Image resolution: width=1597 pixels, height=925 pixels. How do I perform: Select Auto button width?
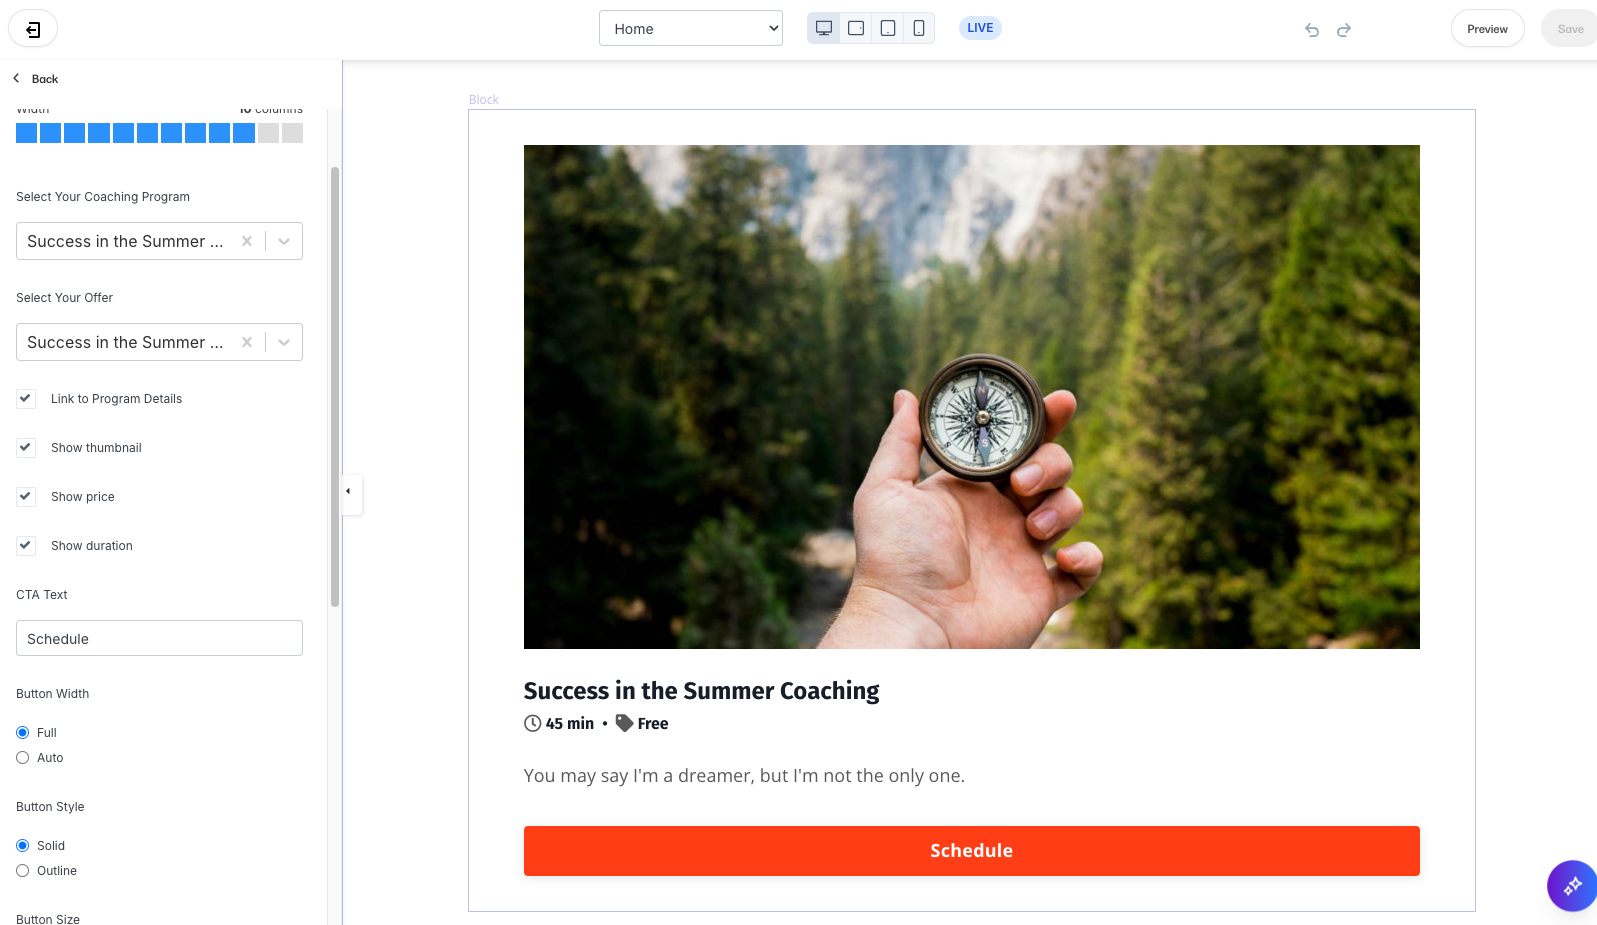pyautogui.click(x=23, y=758)
